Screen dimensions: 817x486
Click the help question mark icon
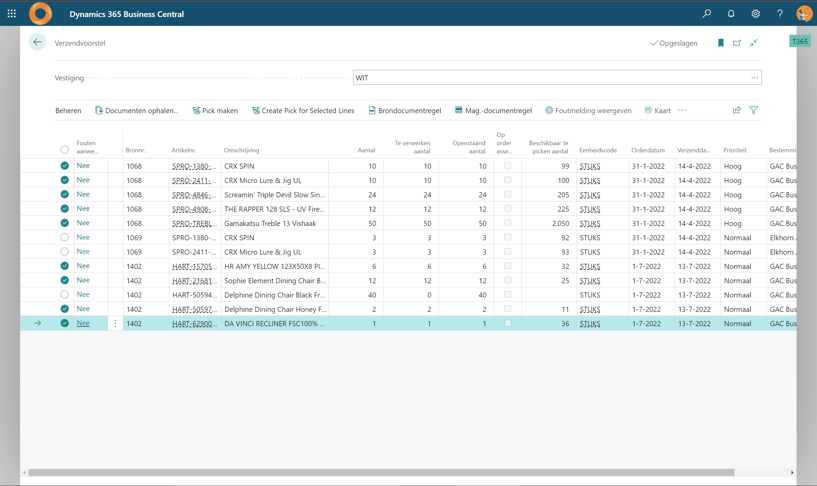779,14
